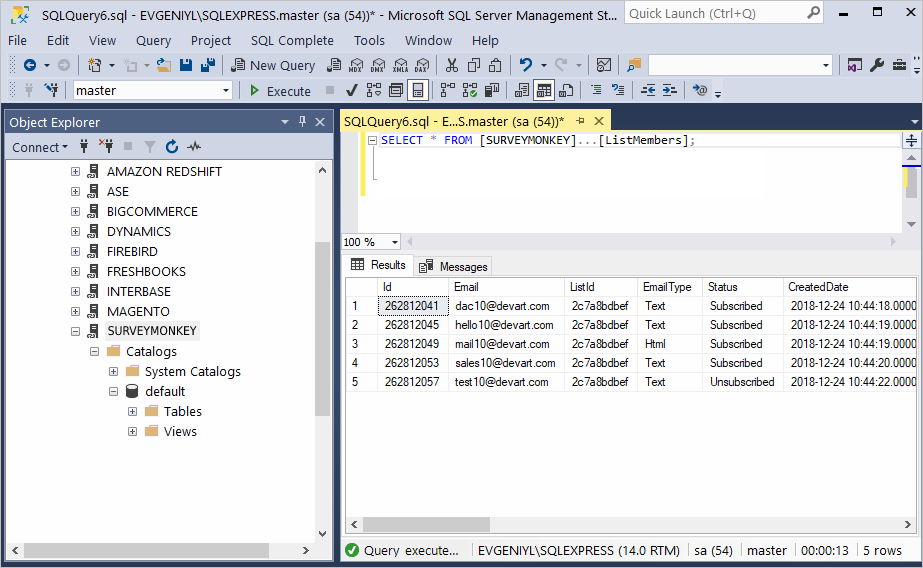This screenshot has width=923, height=568.
Task: Toggle Results to Text mode
Action: [x=522, y=91]
